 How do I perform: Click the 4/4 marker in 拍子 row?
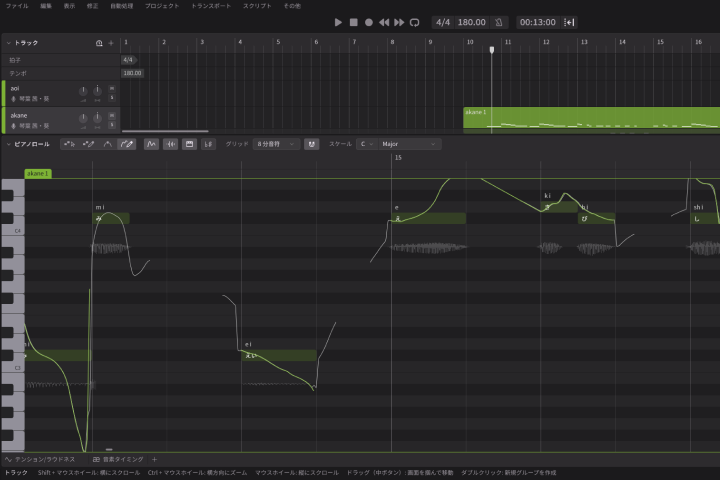(128, 60)
